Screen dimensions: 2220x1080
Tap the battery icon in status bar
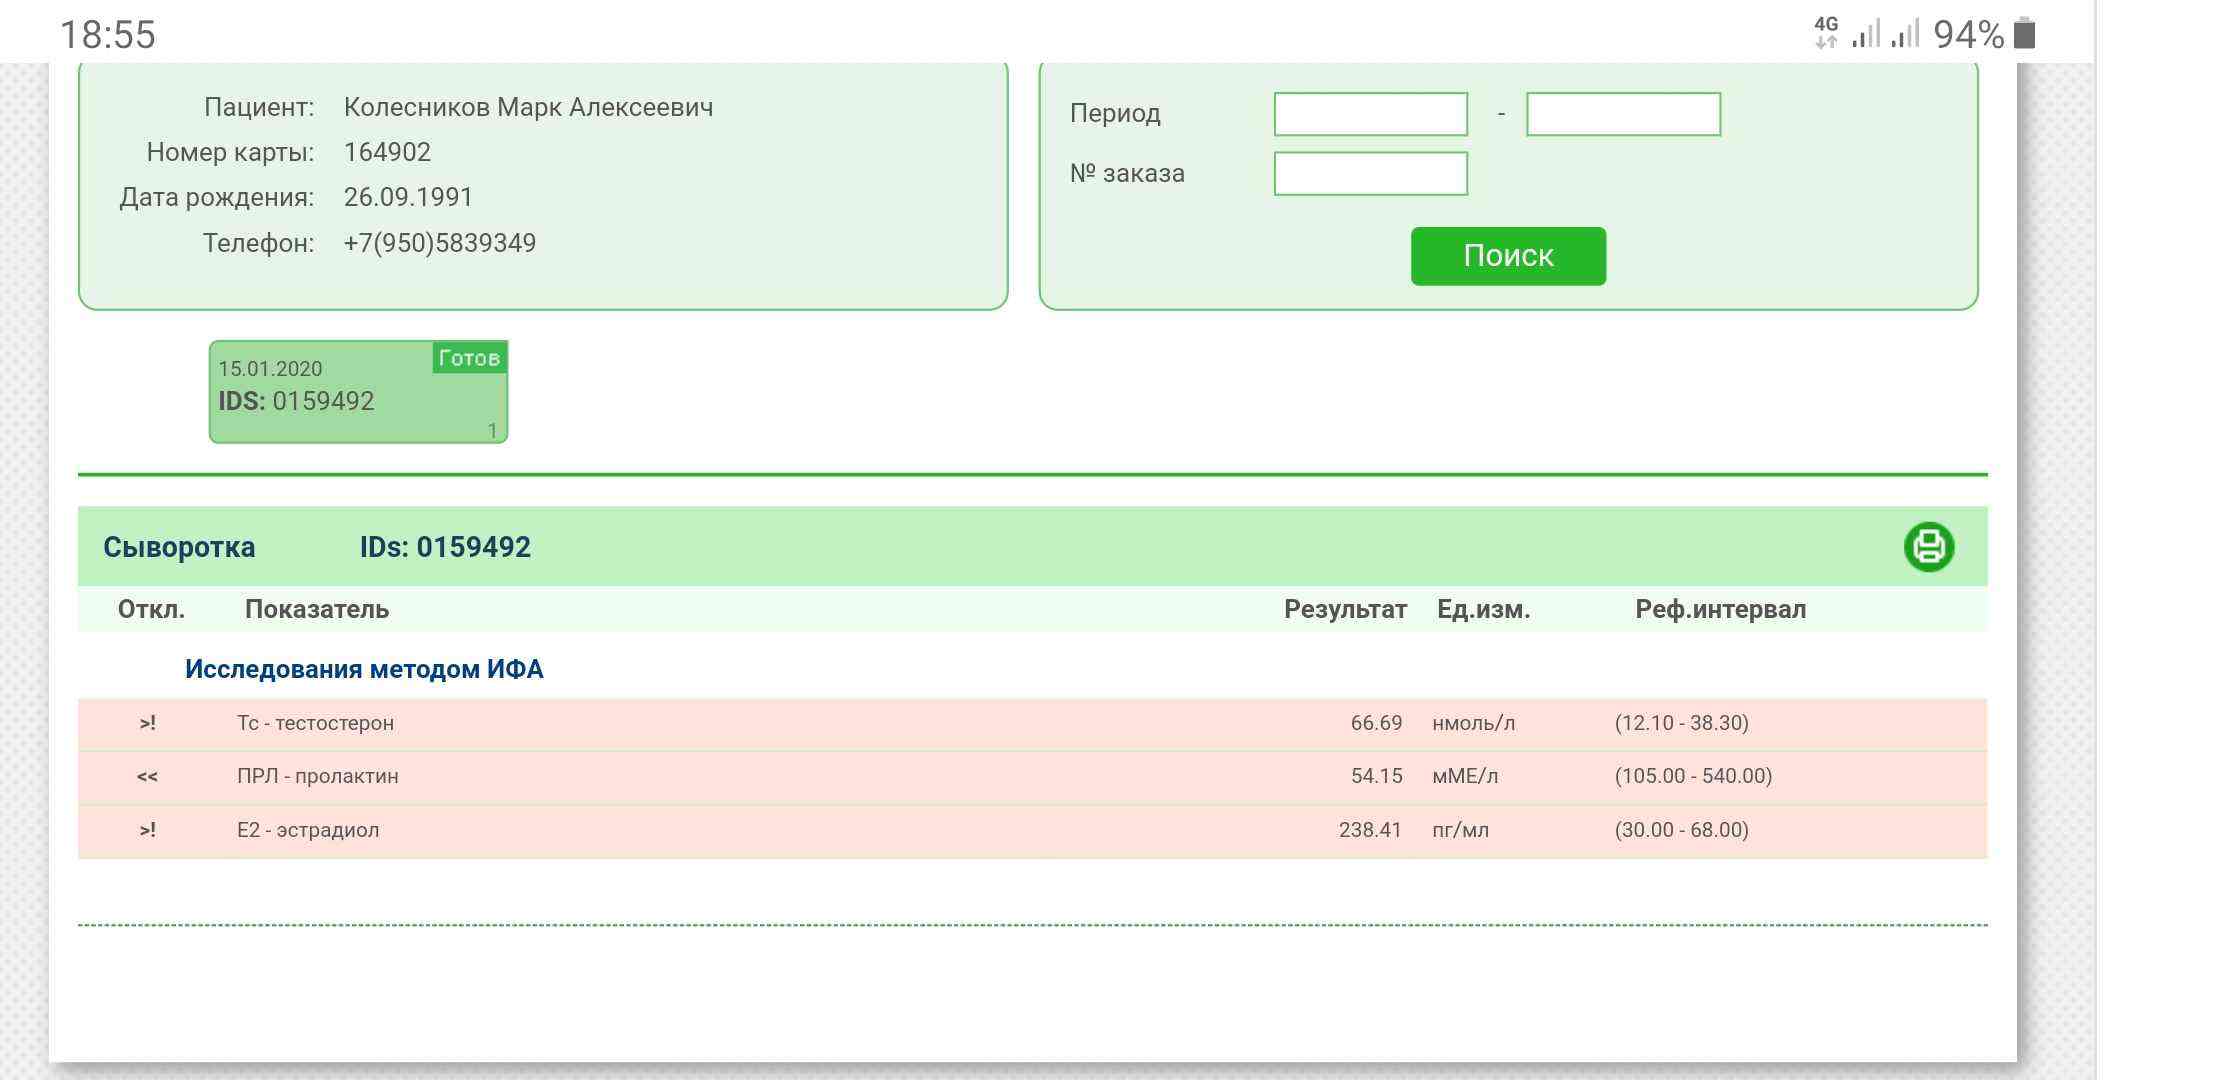click(x=2024, y=34)
